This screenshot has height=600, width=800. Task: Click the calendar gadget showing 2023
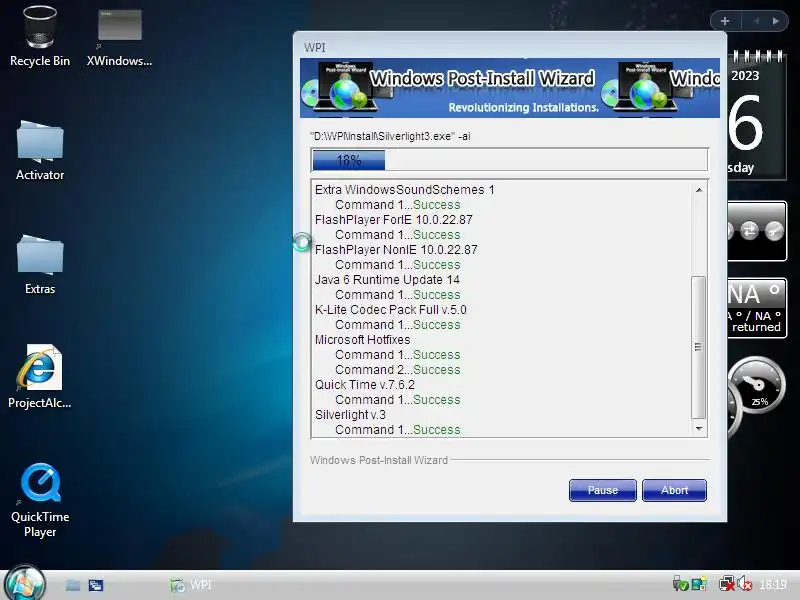[x=757, y=115]
